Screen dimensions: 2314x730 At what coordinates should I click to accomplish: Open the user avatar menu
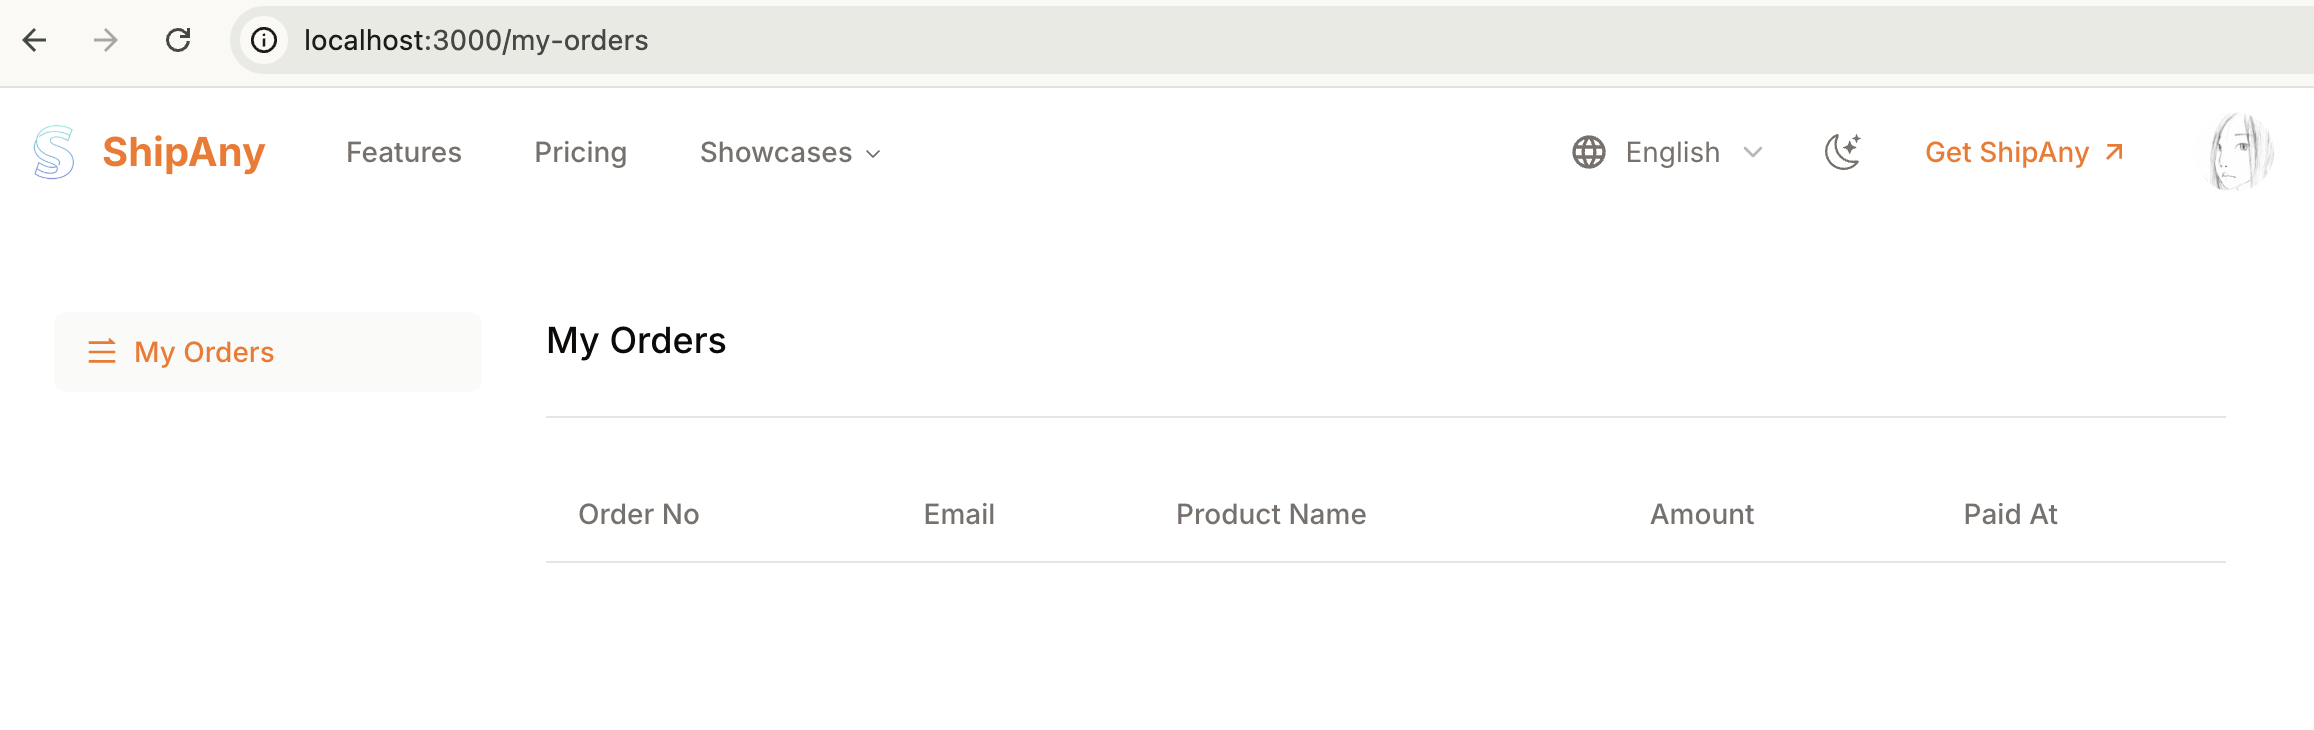point(2239,152)
